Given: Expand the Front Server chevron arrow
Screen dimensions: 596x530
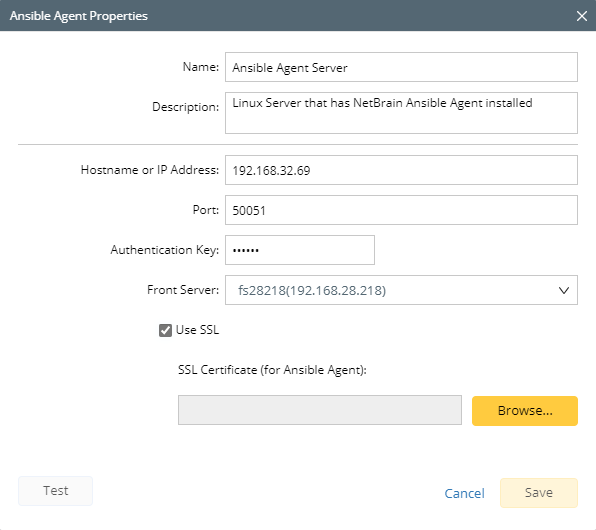Looking at the screenshot, I should click(x=564, y=290).
